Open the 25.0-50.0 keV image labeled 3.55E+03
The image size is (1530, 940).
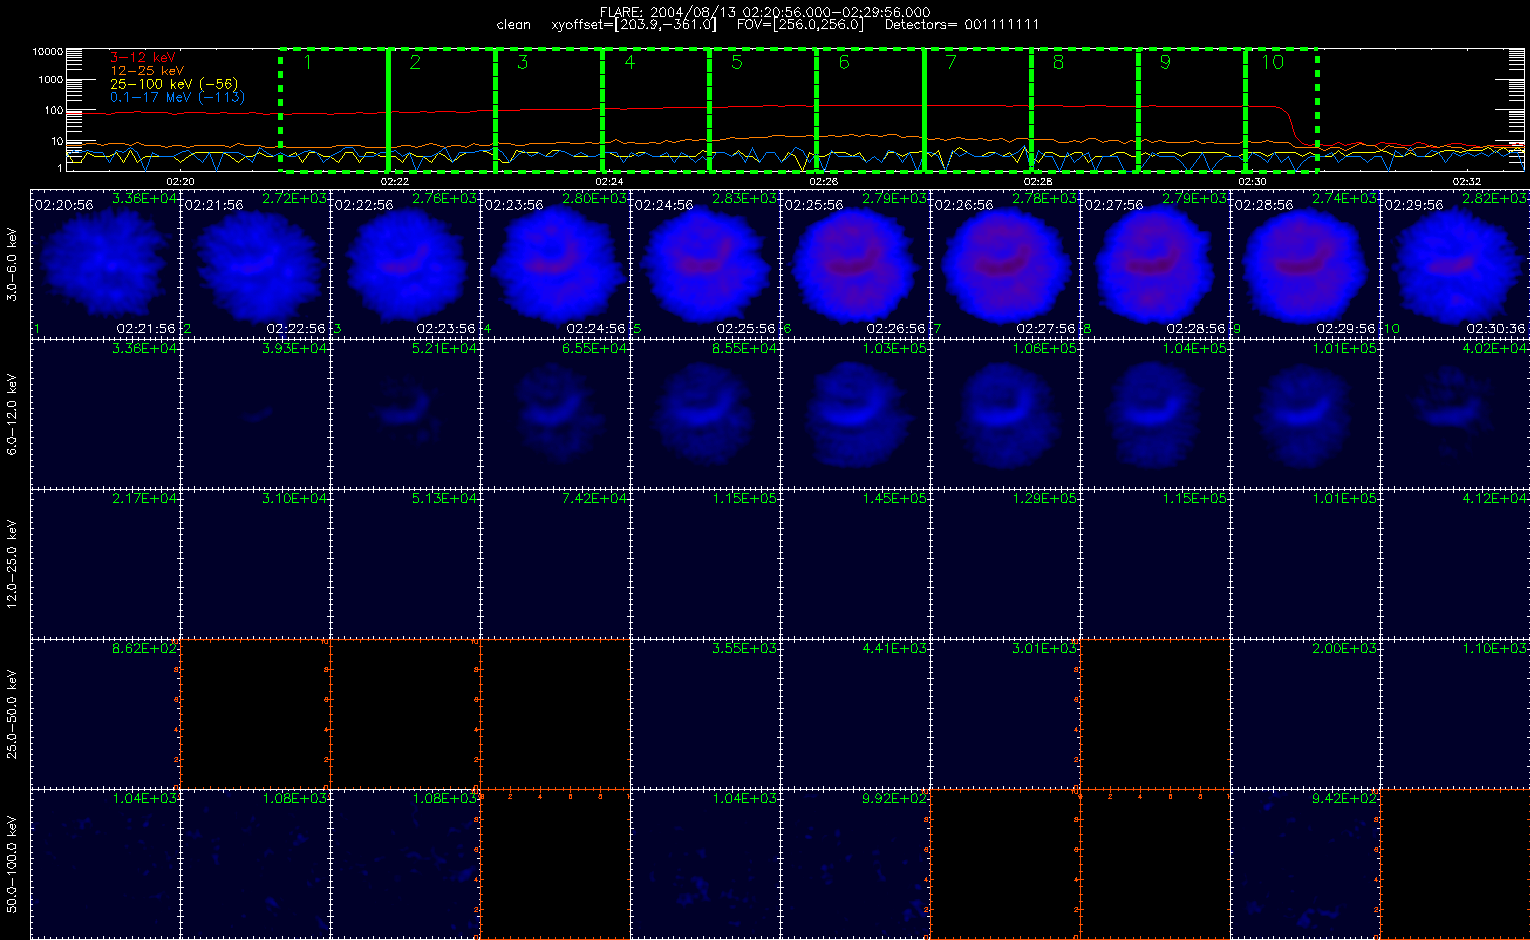tap(705, 713)
